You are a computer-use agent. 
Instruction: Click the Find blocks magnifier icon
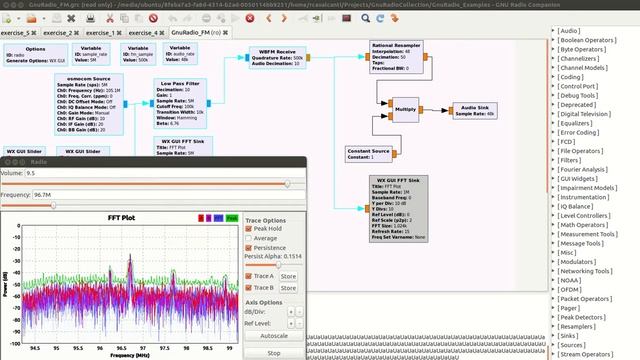point(366,18)
